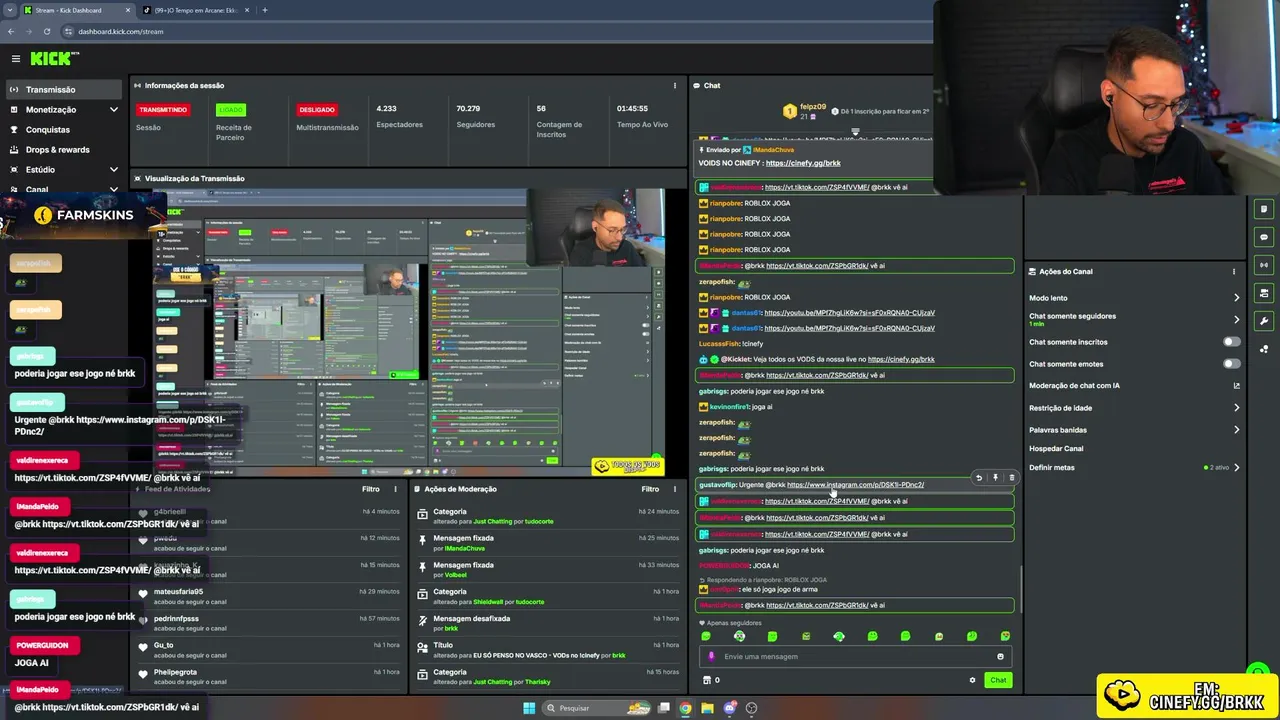Open Filtro in Ações de Moderação
The height and width of the screenshot is (720, 1280).
click(650, 489)
